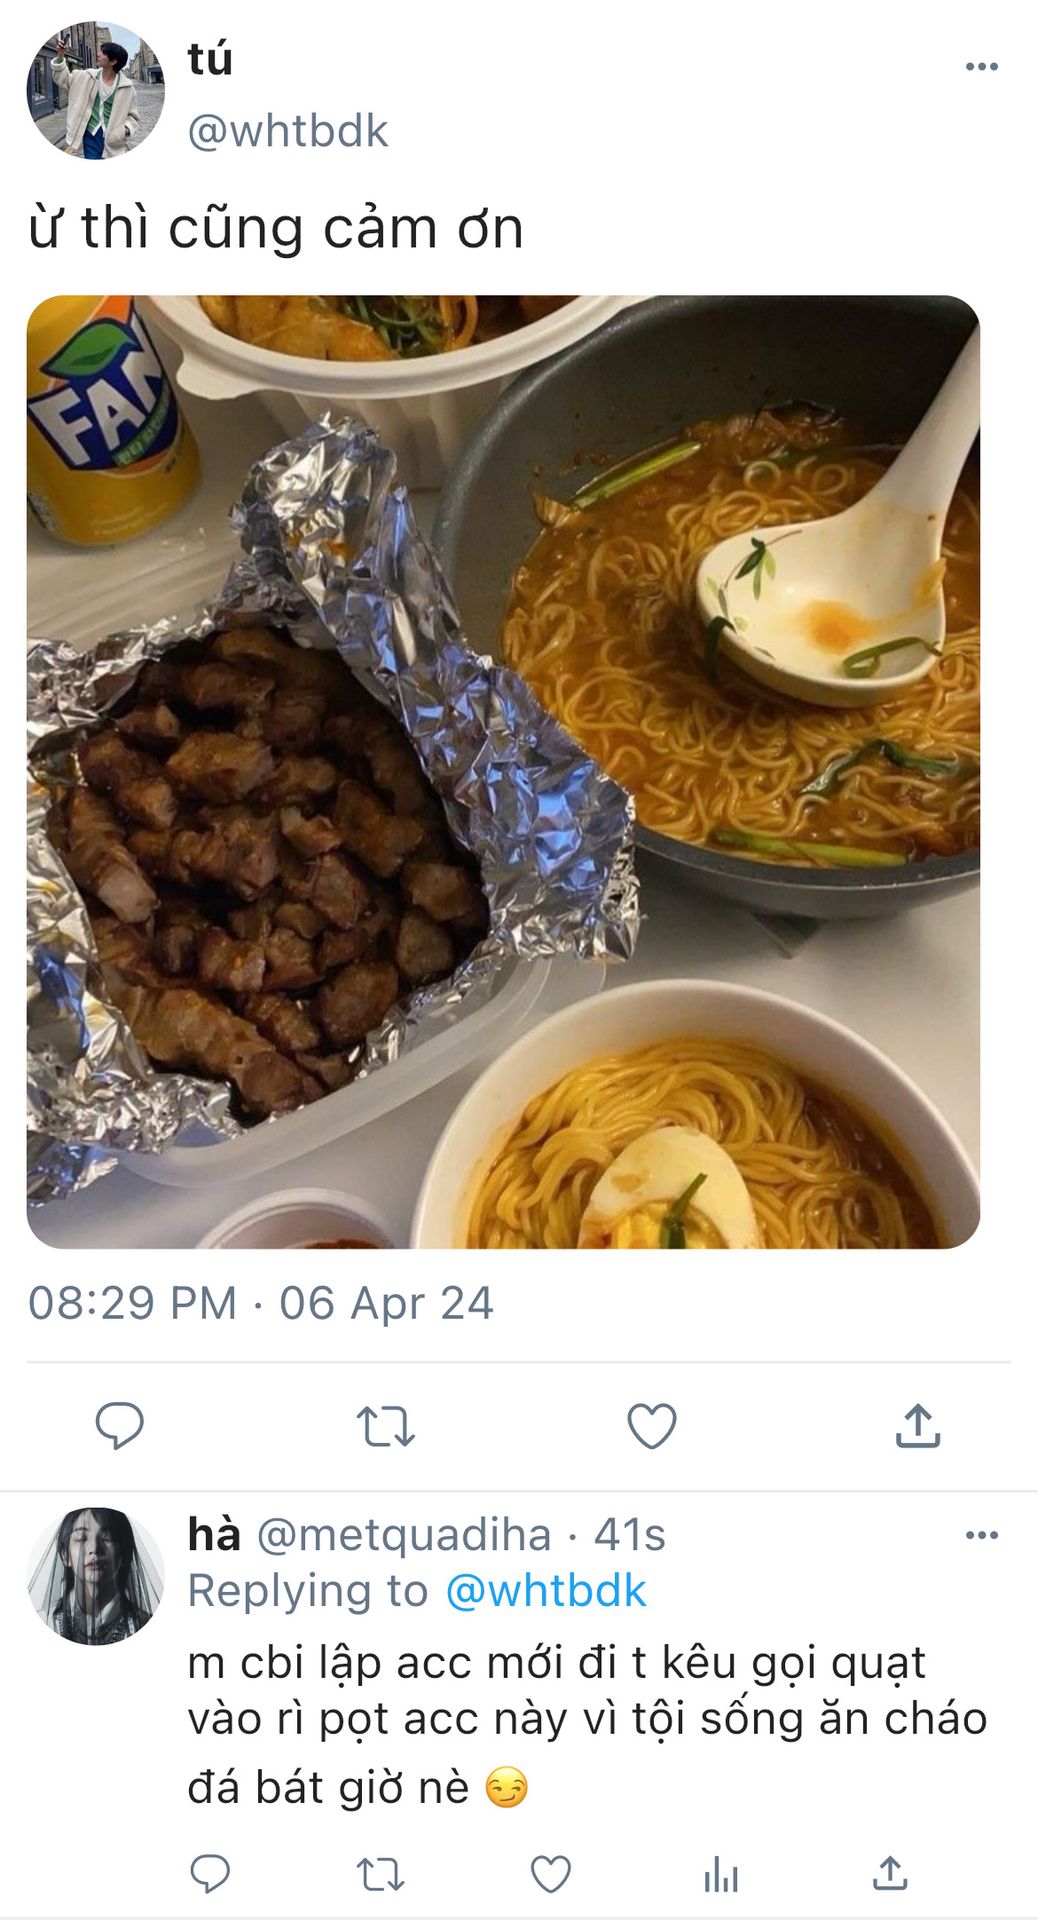The image size is (1038, 1920).
Task: Share hà's reply
Action: click(x=889, y=1874)
